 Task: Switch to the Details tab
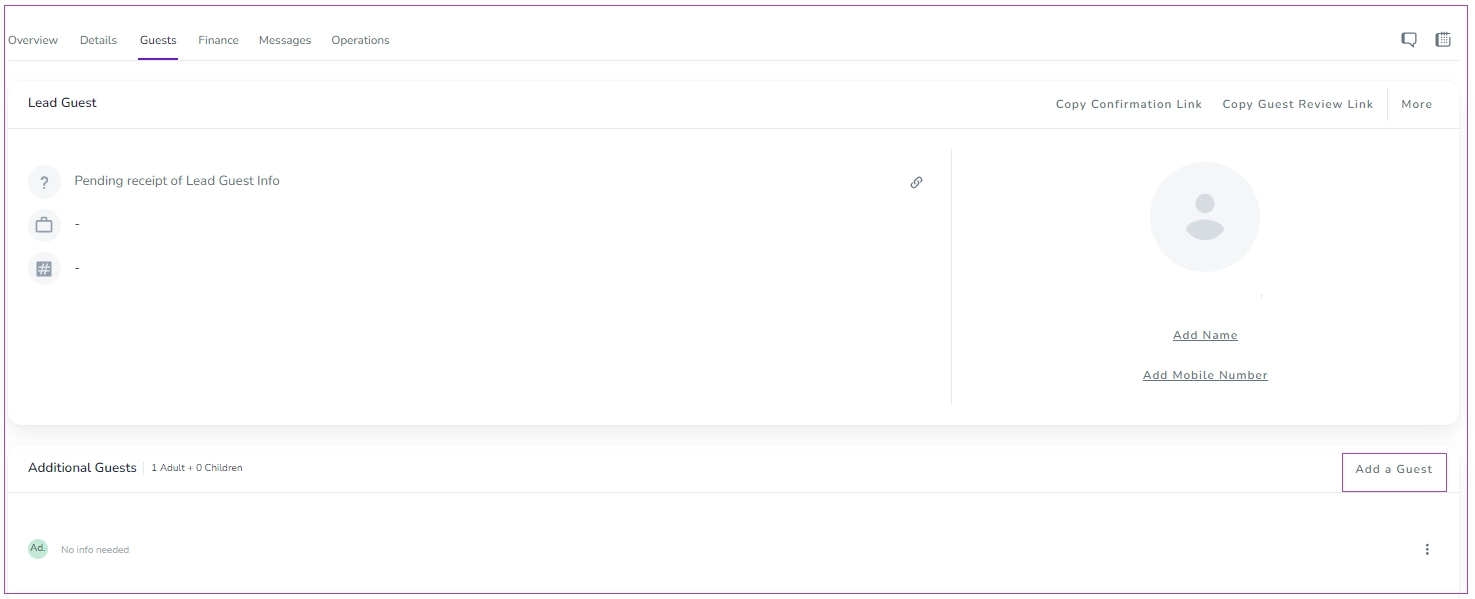(x=98, y=40)
